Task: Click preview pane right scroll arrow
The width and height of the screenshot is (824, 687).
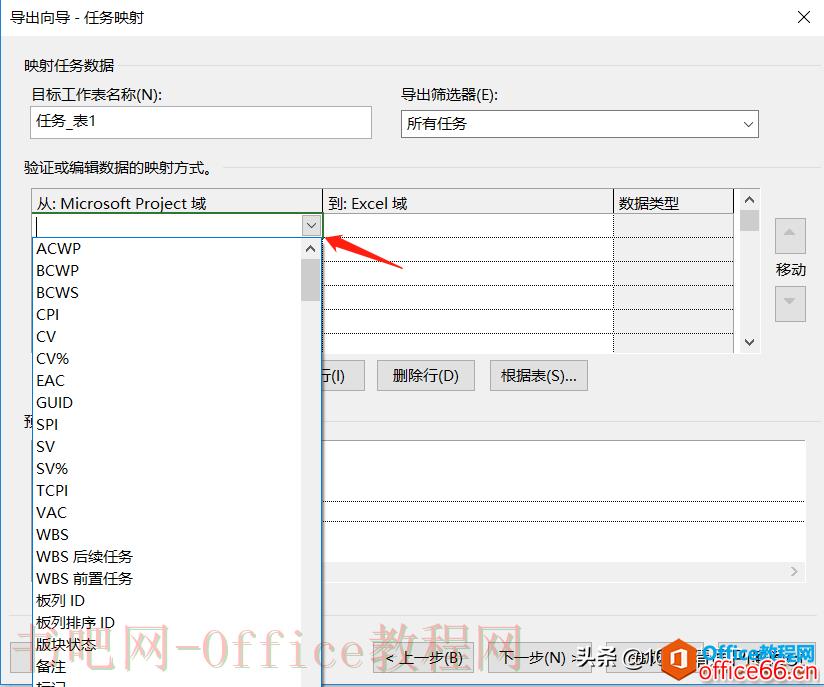Action: coord(794,571)
